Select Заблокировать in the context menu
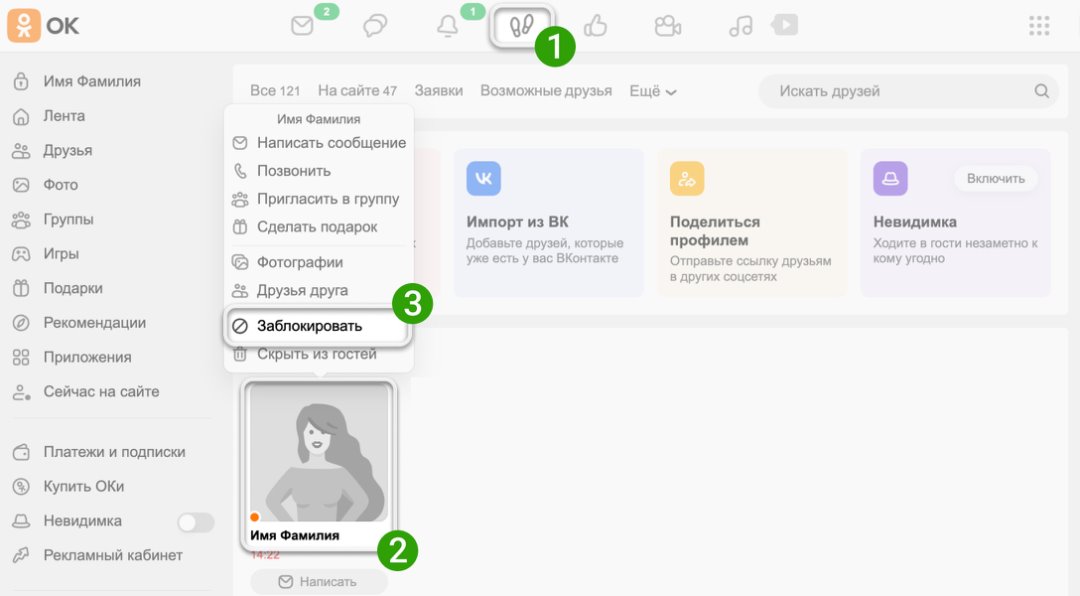Image resolution: width=1080 pixels, height=596 pixels. (x=309, y=326)
